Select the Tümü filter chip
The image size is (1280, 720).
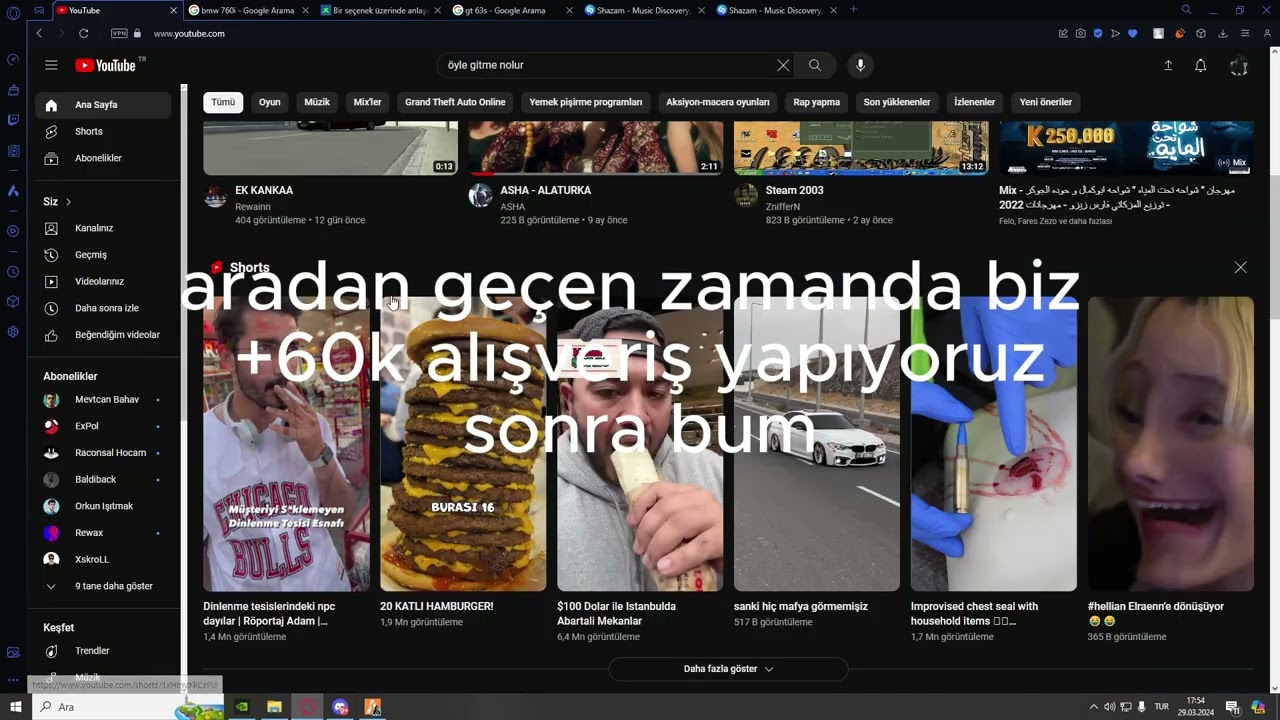[223, 102]
